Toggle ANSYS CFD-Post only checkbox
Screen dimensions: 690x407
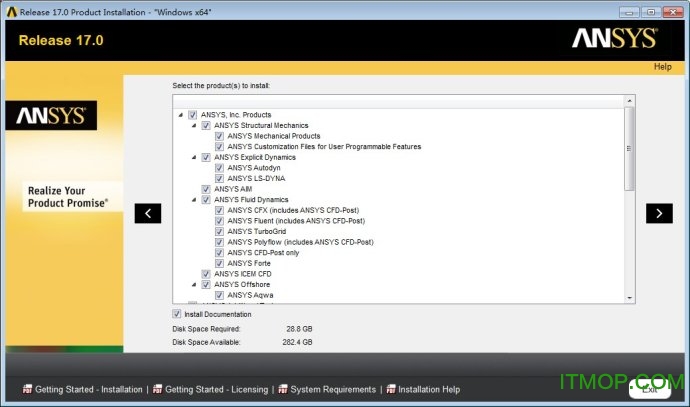click(219, 253)
